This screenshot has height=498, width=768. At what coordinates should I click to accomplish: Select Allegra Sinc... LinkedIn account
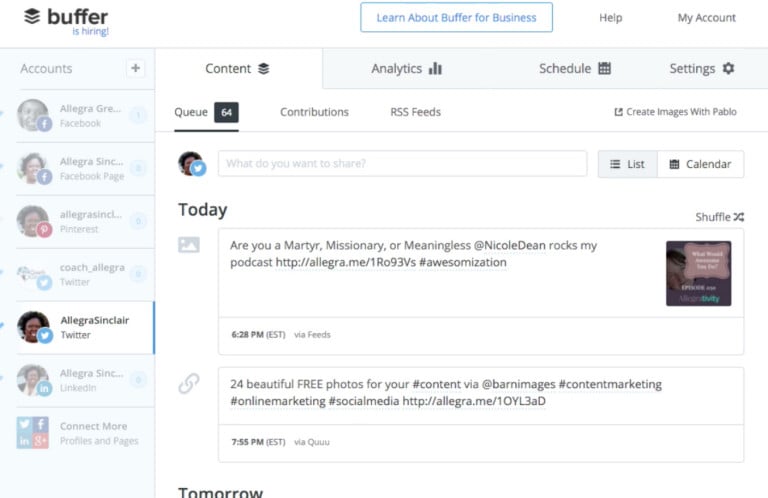coord(85,380)
